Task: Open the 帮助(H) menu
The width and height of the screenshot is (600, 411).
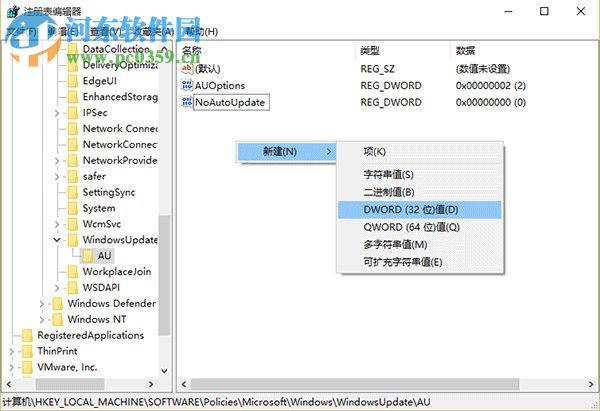Action: tap(202, 32)
